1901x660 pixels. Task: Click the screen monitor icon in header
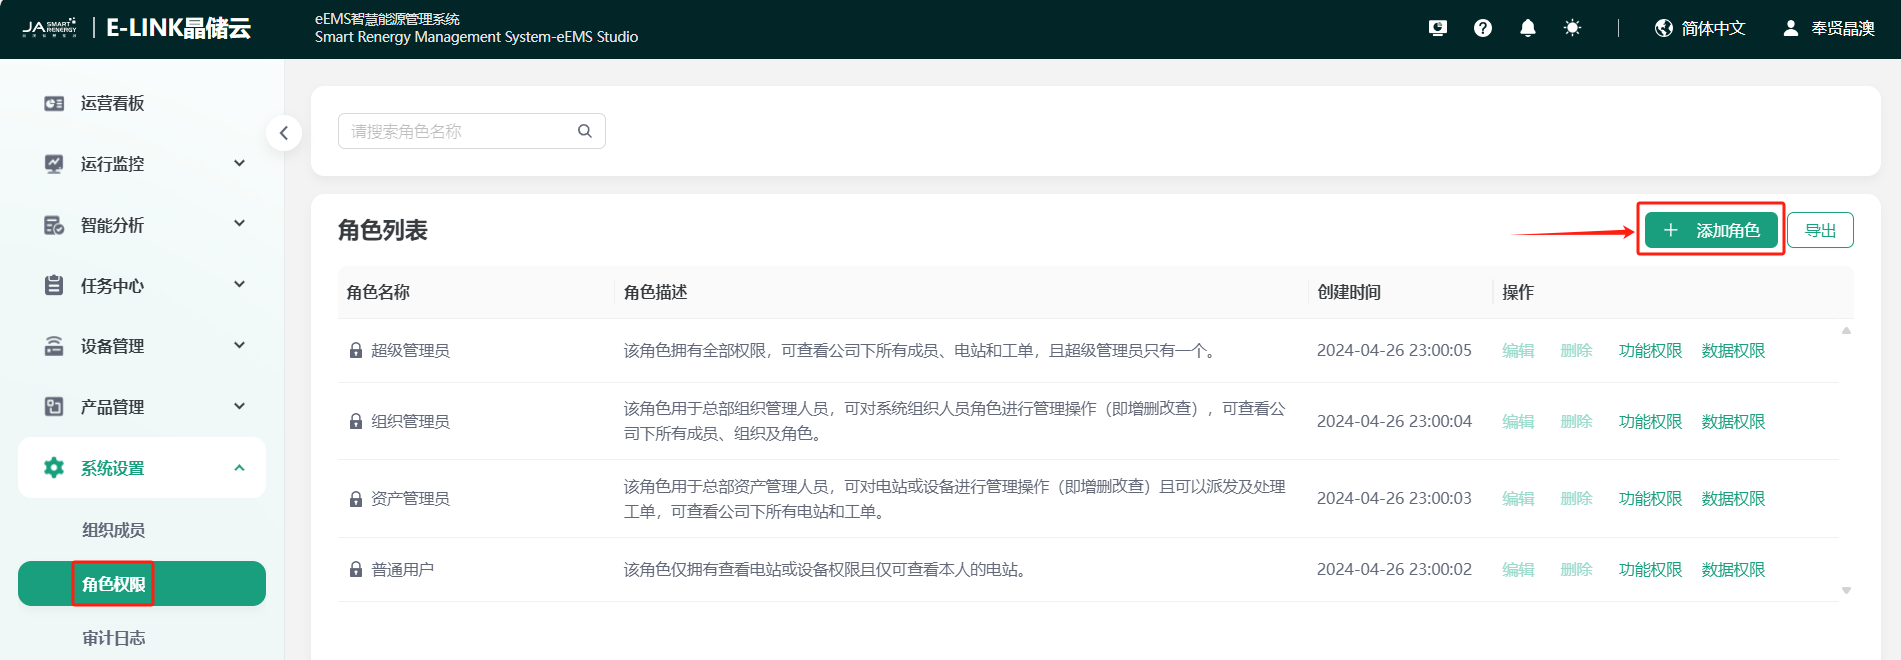point(1437,28)
